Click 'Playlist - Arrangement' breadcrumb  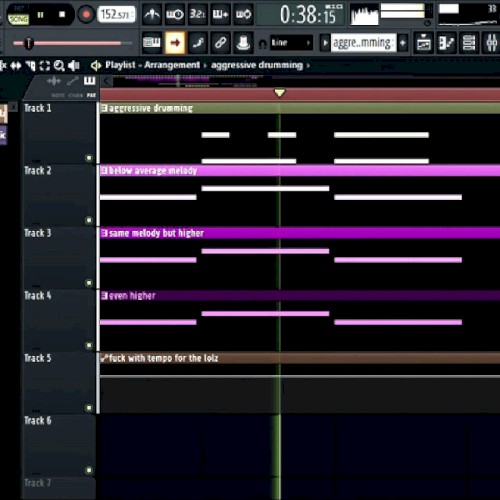153,65
